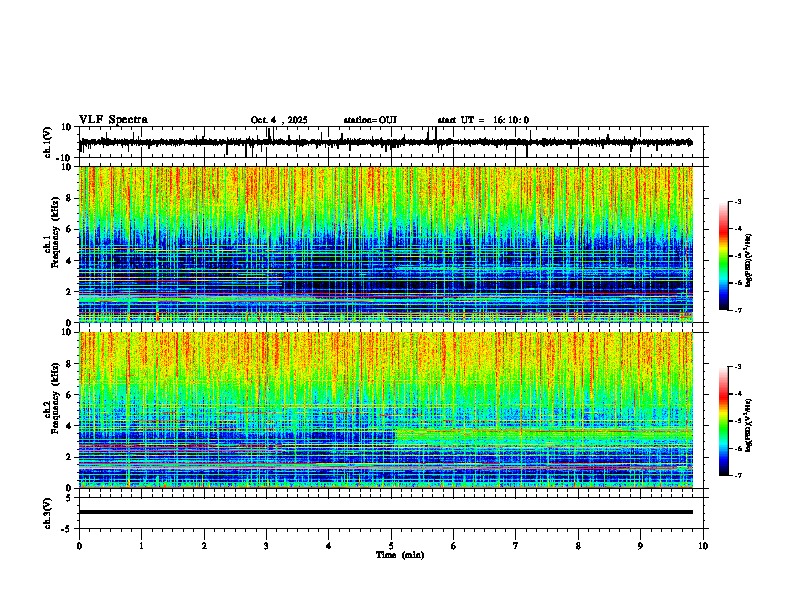Click the -3 label on the ch.1 color scale

pyautogui.click(x=738, y=201)
